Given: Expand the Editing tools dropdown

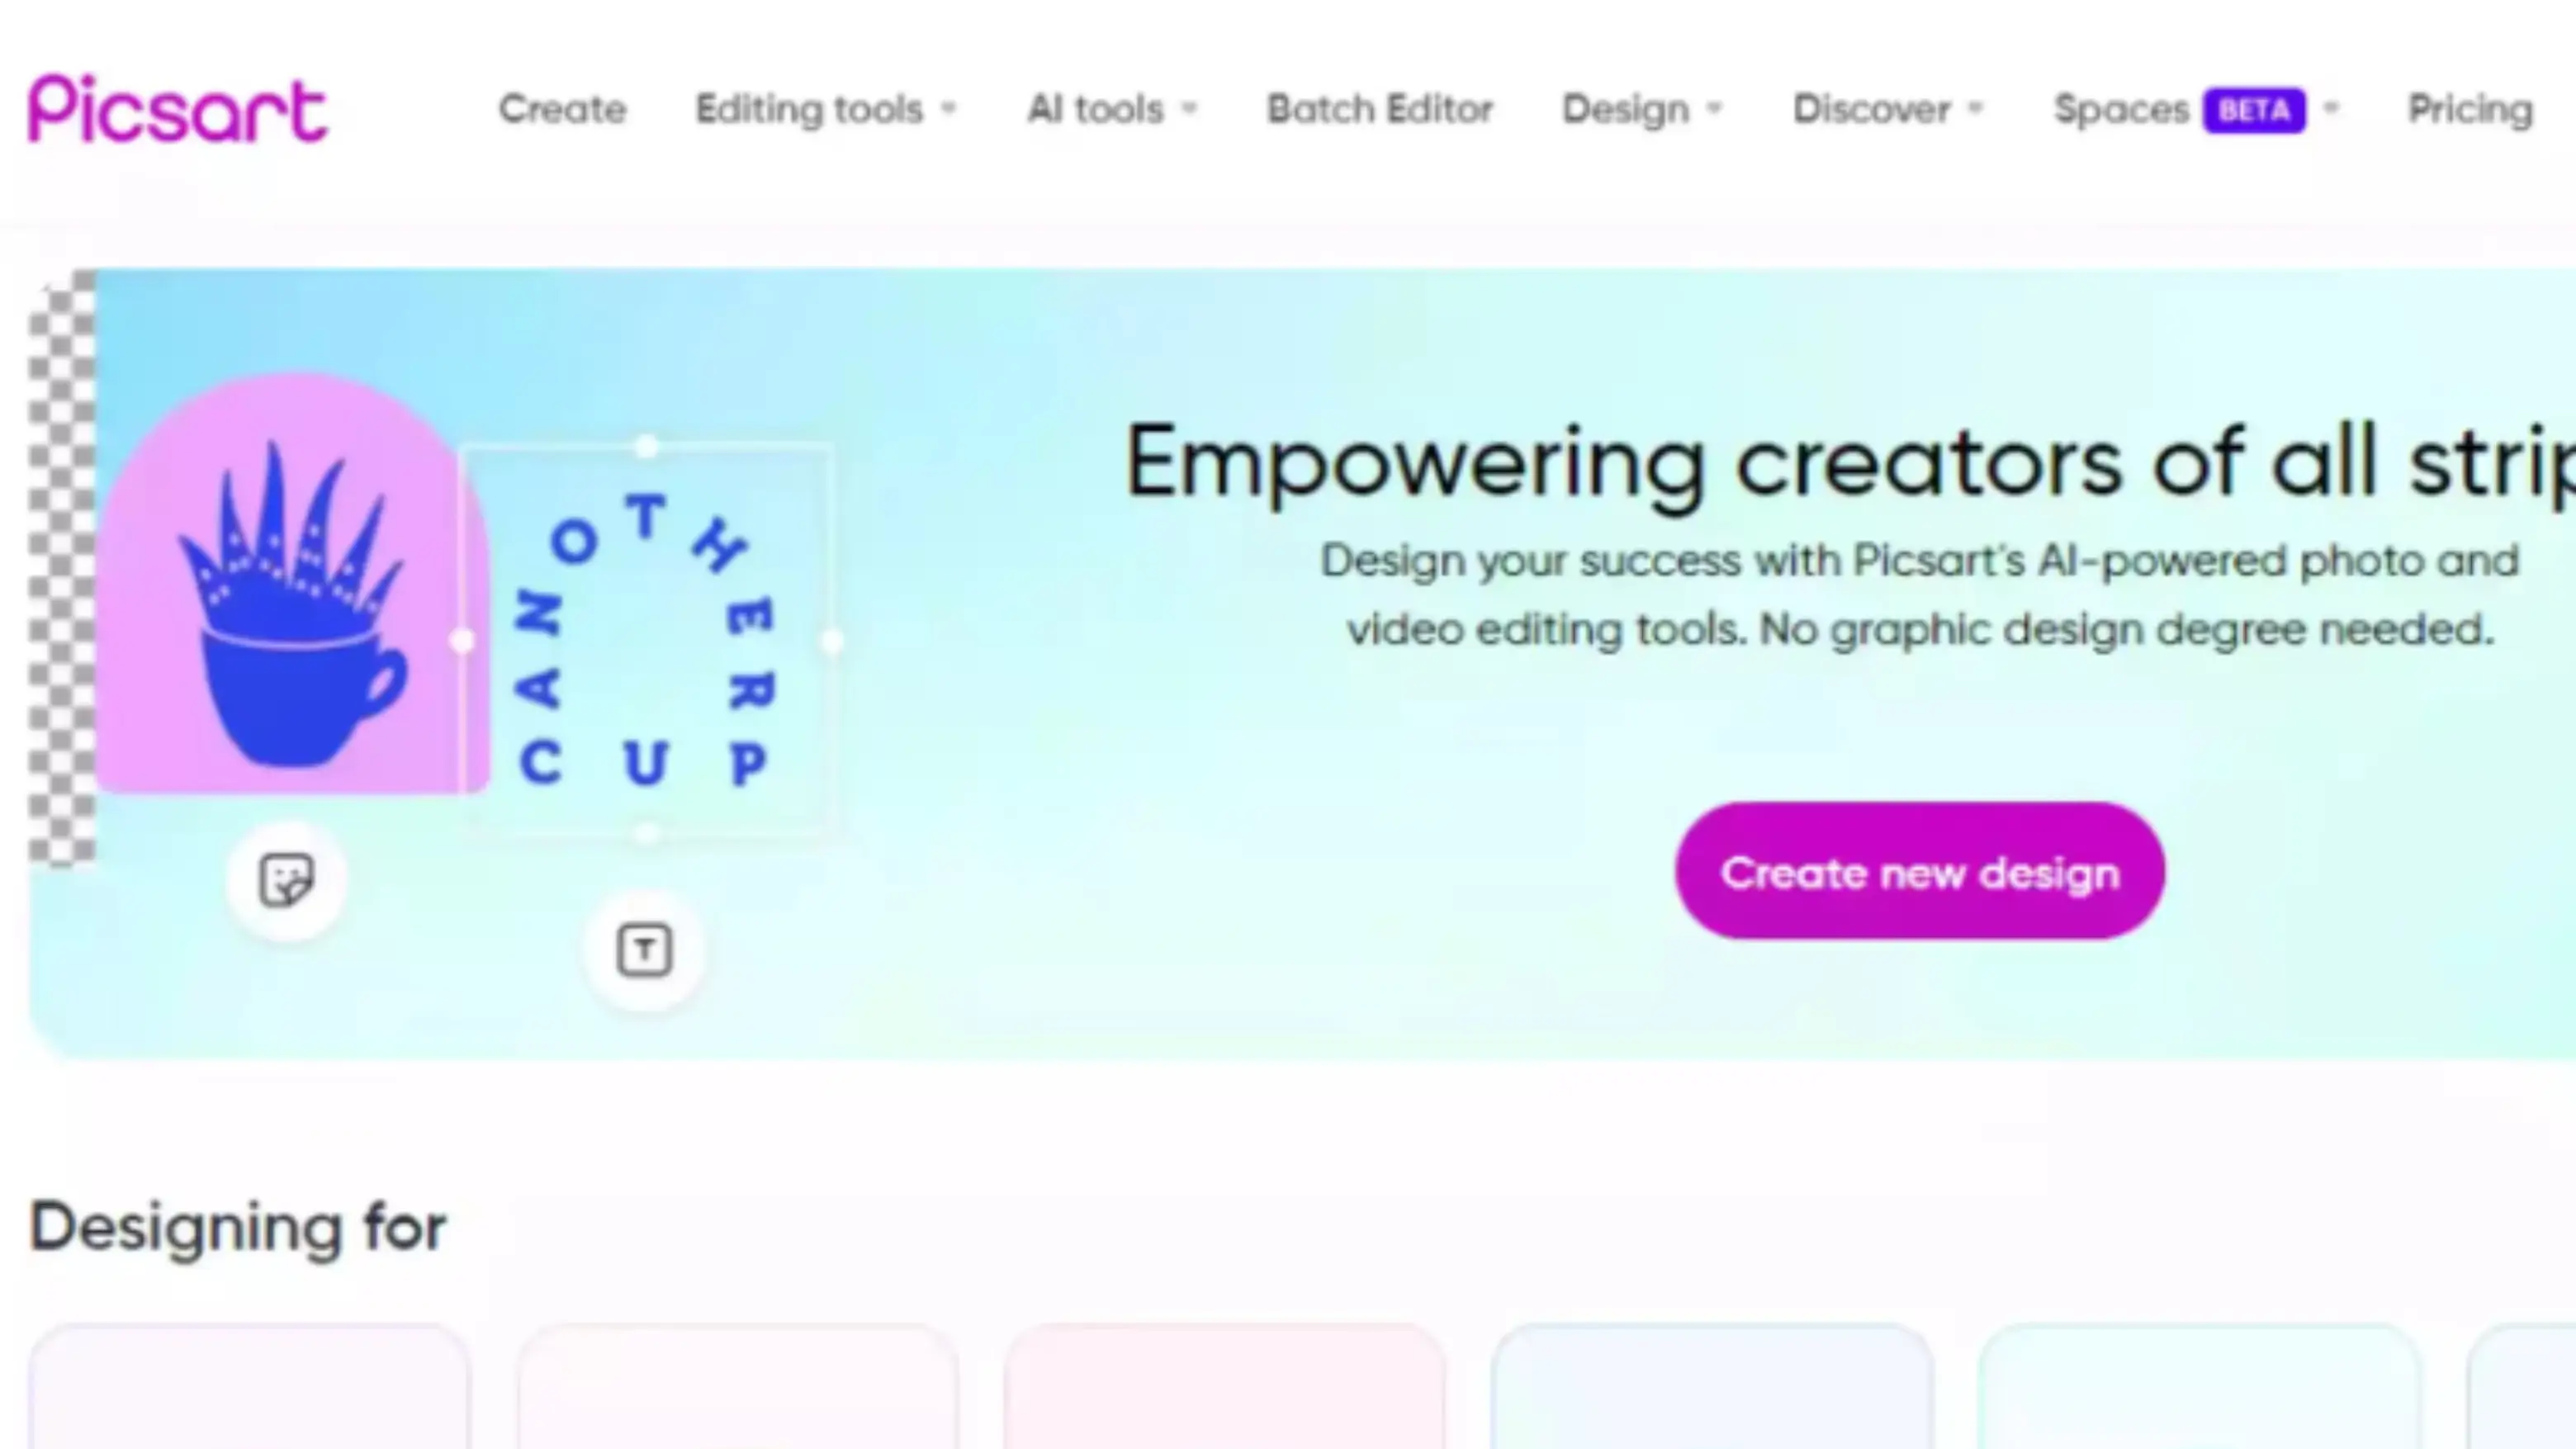Looking at the screenshot, I should point(826,109).
